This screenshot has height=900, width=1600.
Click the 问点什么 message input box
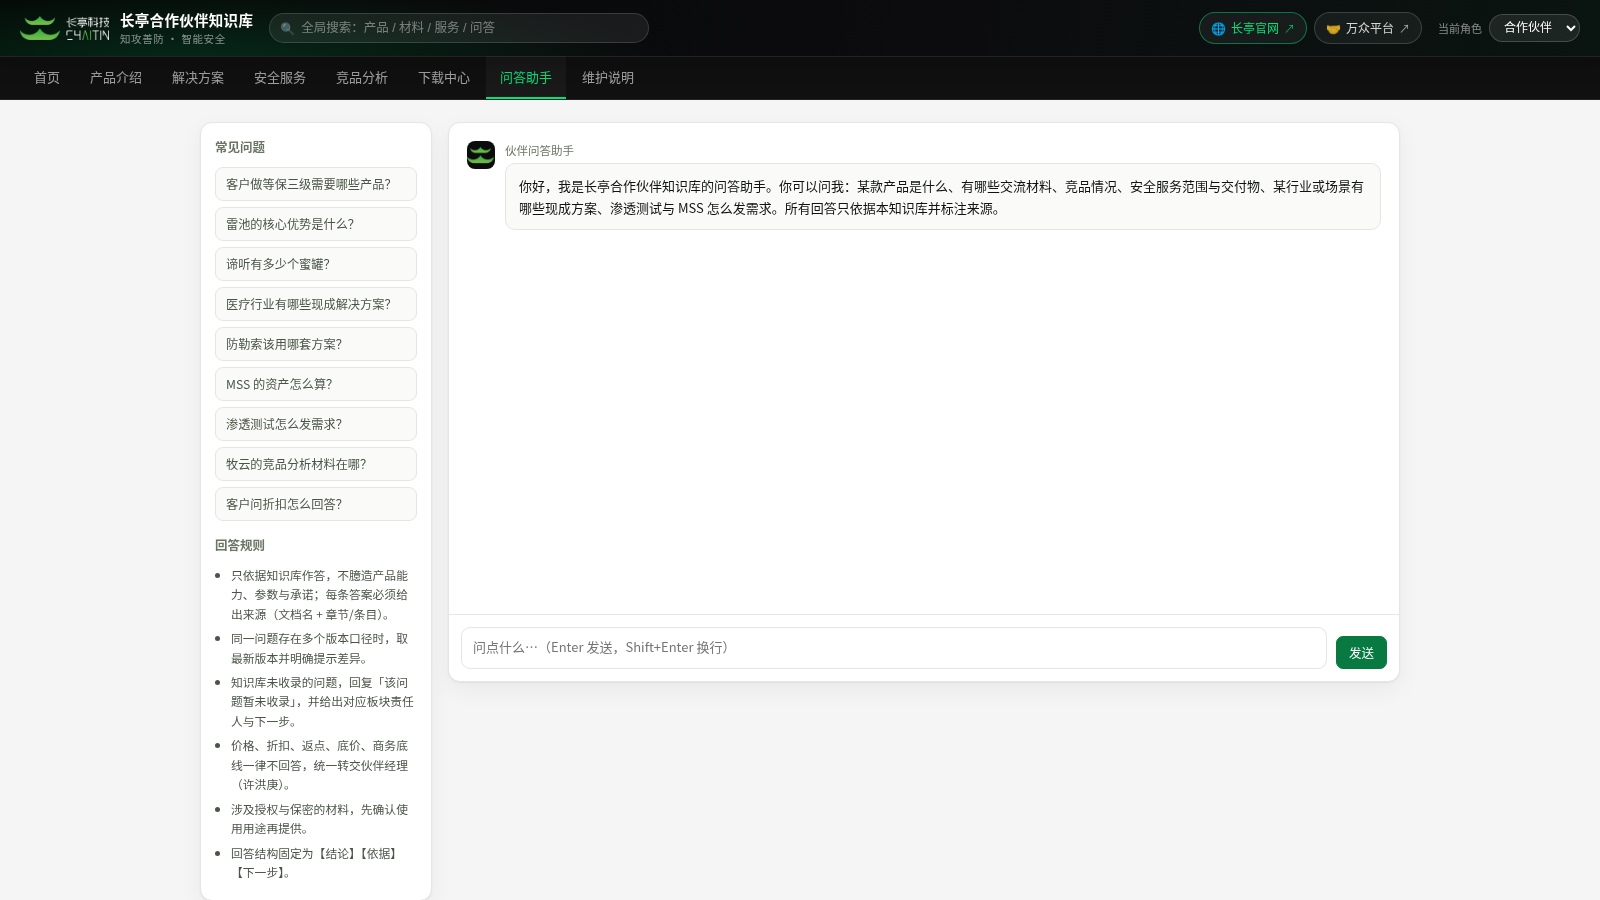[x=894, y=648]
